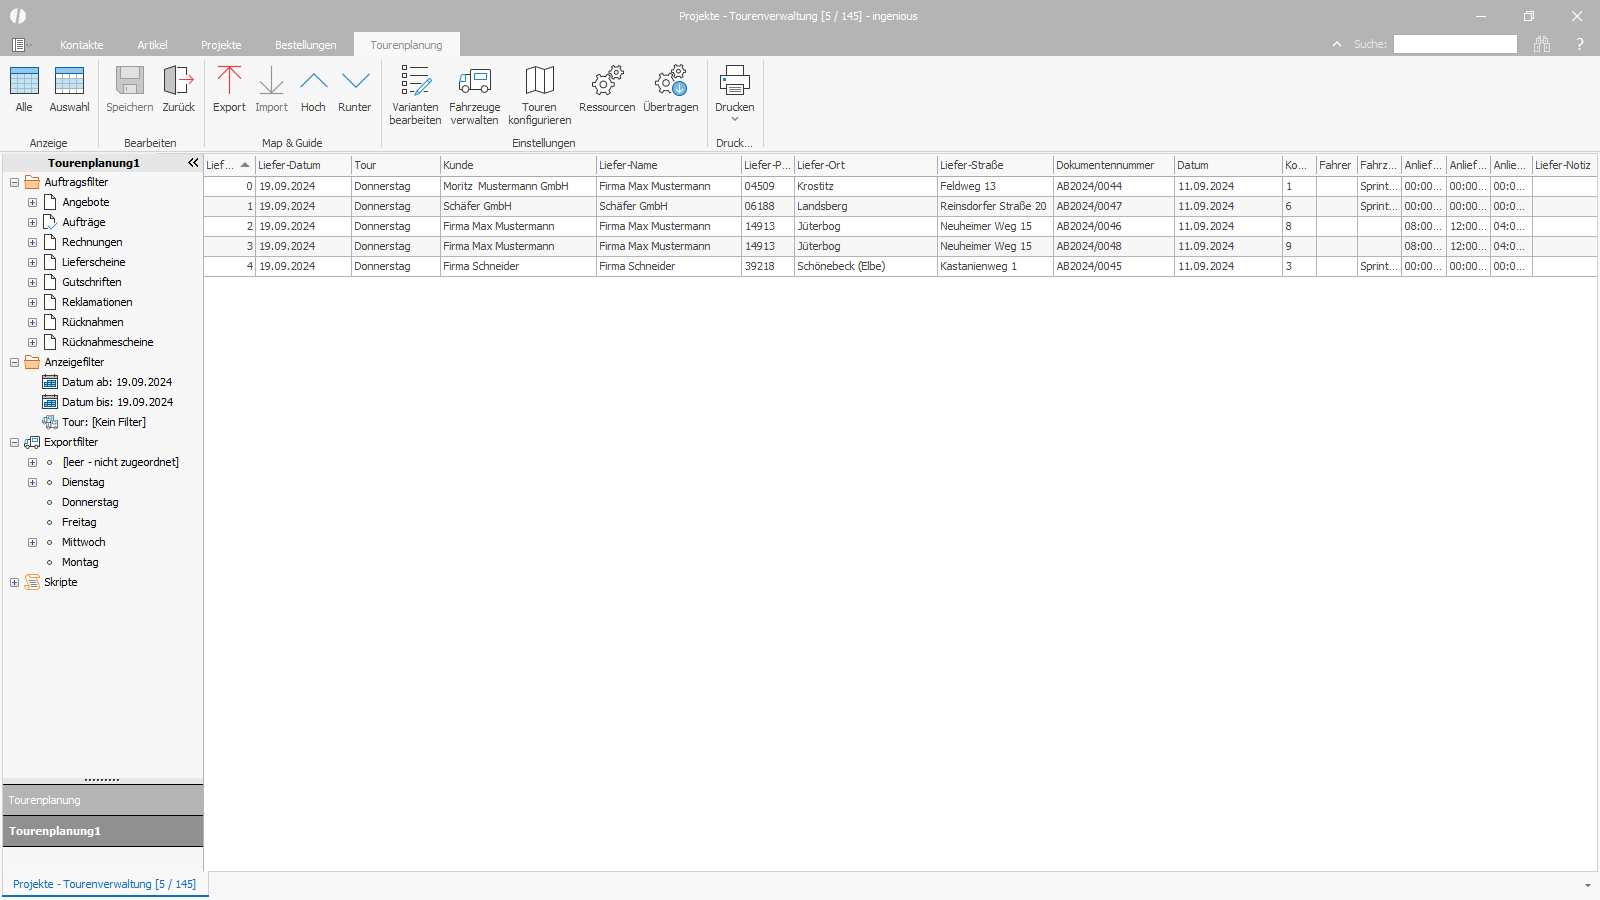
Task: Select row with Schäfer GmbH
Action: (900, 206)
